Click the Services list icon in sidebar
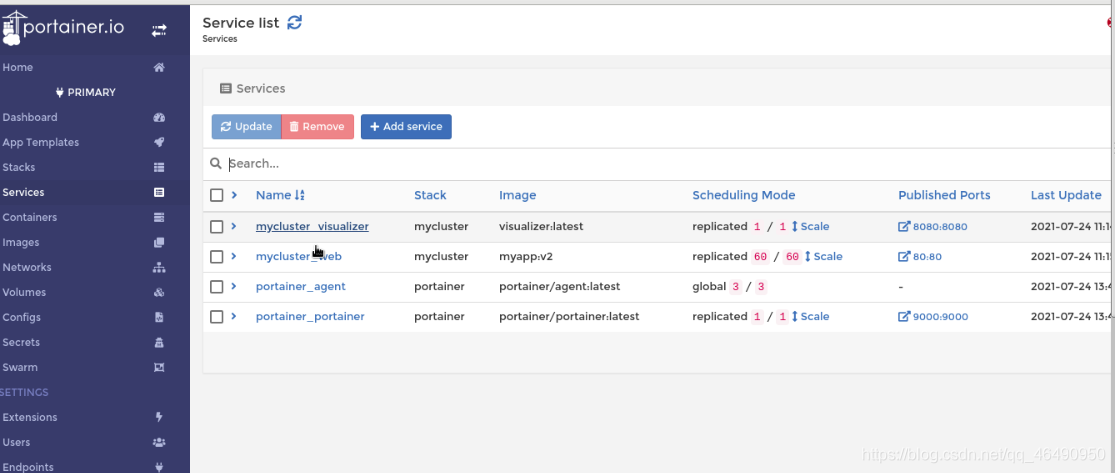The image size is (1115, 473). [x=159, y=192]
